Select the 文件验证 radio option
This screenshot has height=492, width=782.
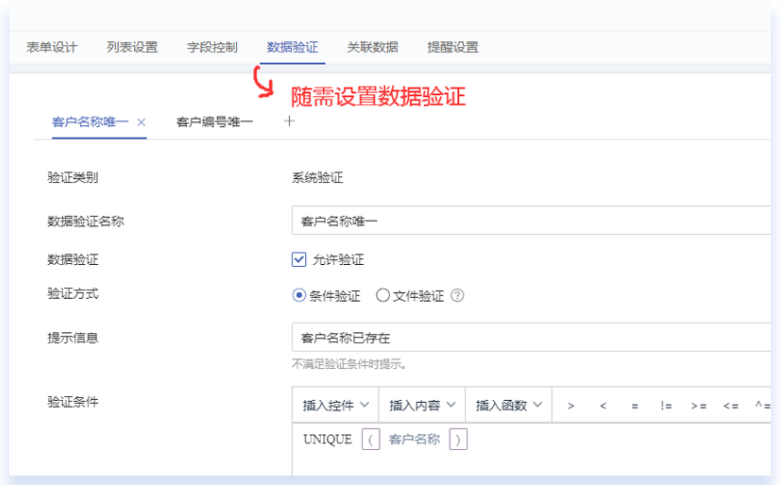pos(382,296)
